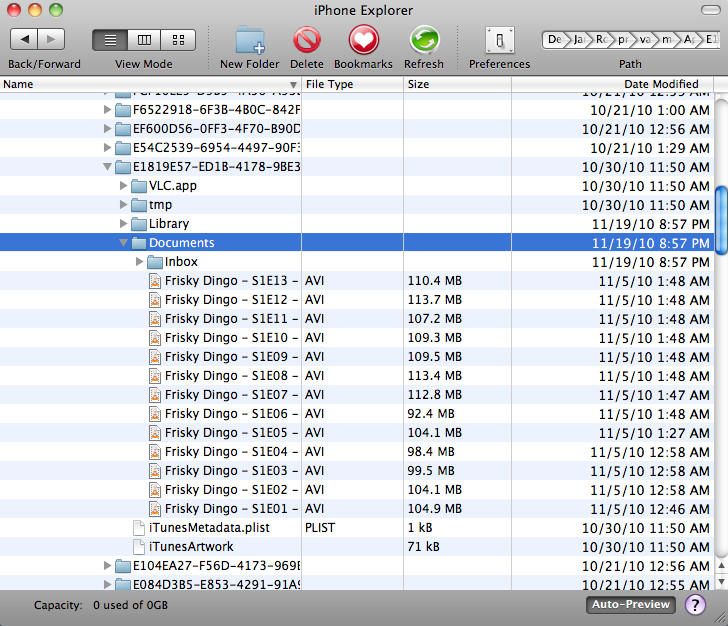Open Preferences switch icon
The height and width of the screenshot is (626, 728).
click(x=500, y=40)
